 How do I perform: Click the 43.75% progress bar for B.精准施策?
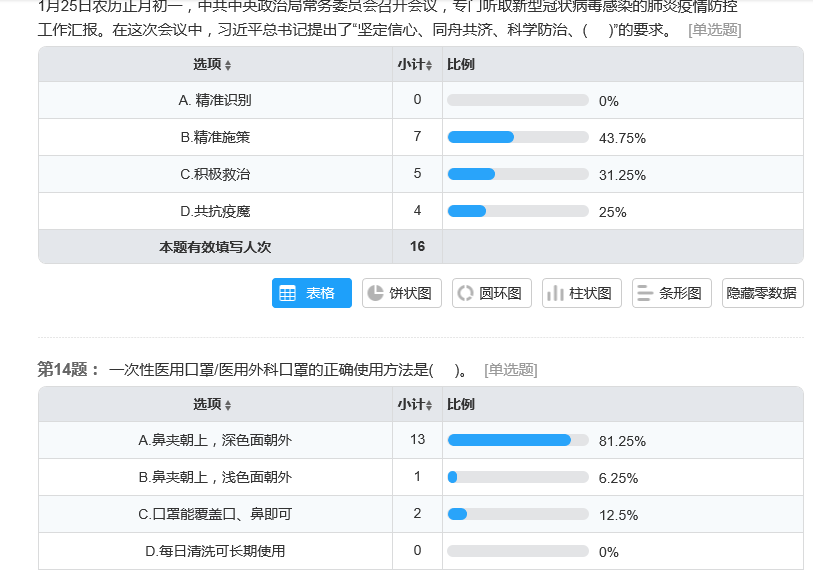(x=518, y=137)
